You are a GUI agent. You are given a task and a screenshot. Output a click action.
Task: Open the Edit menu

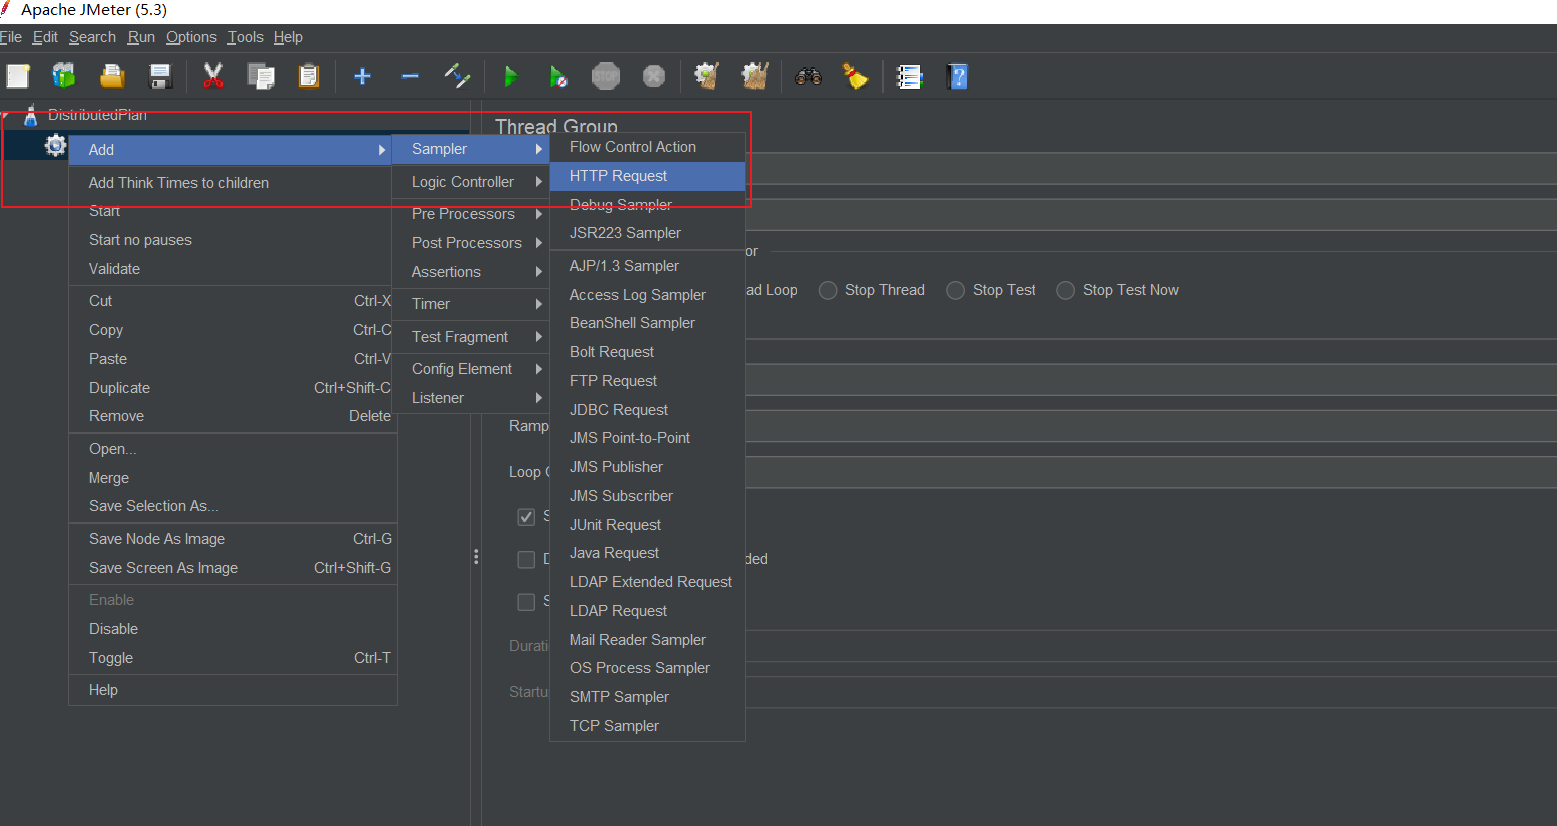tap(45, 37)
